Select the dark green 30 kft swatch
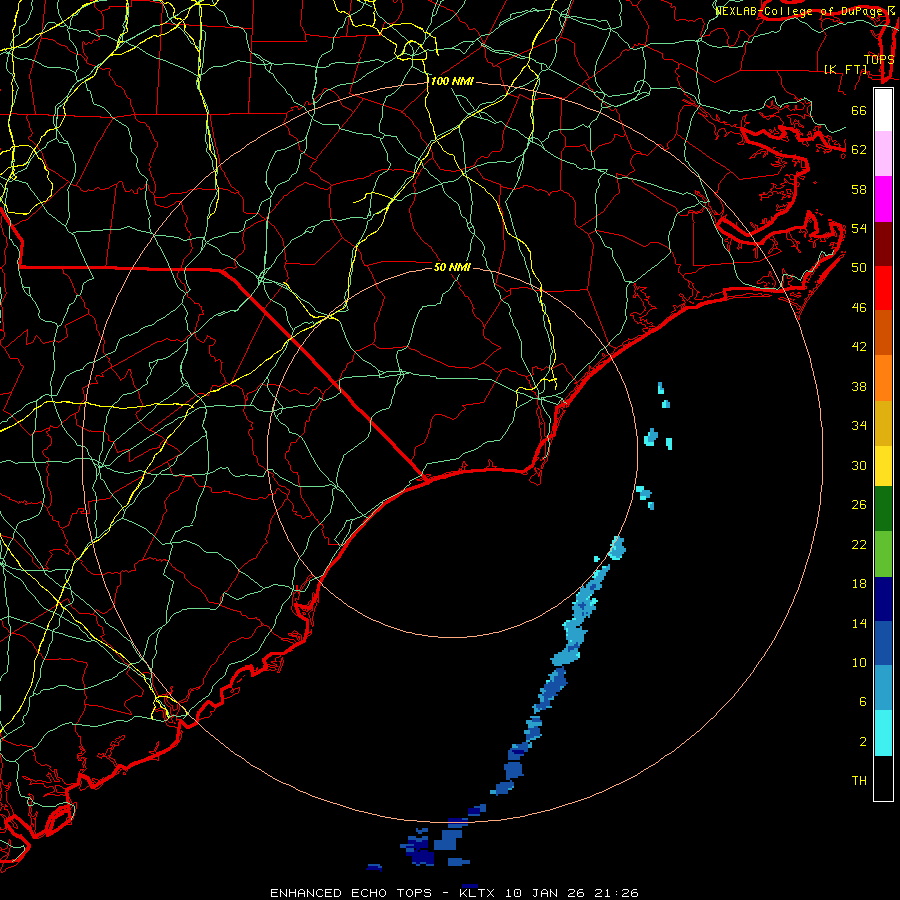Screen dimensions: 900x900 [883, 509]
